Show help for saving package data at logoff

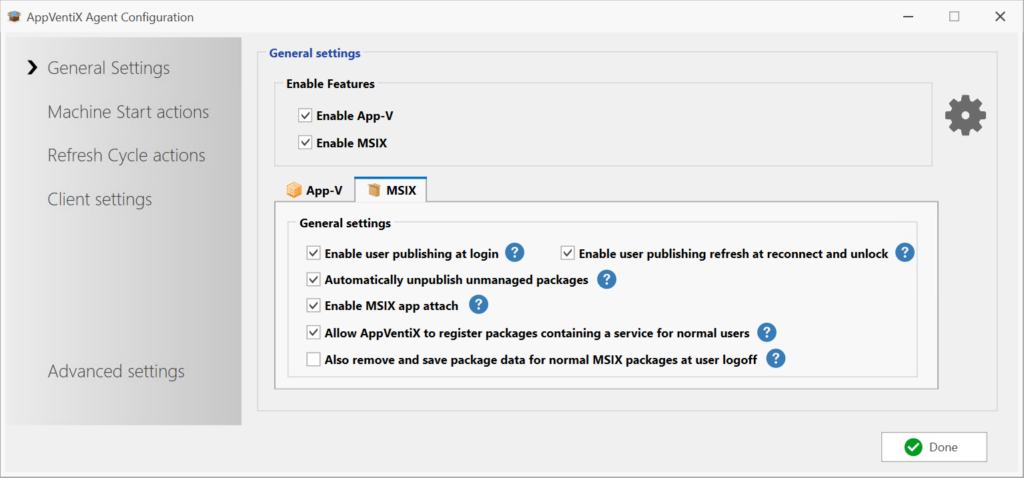(774, 359)
